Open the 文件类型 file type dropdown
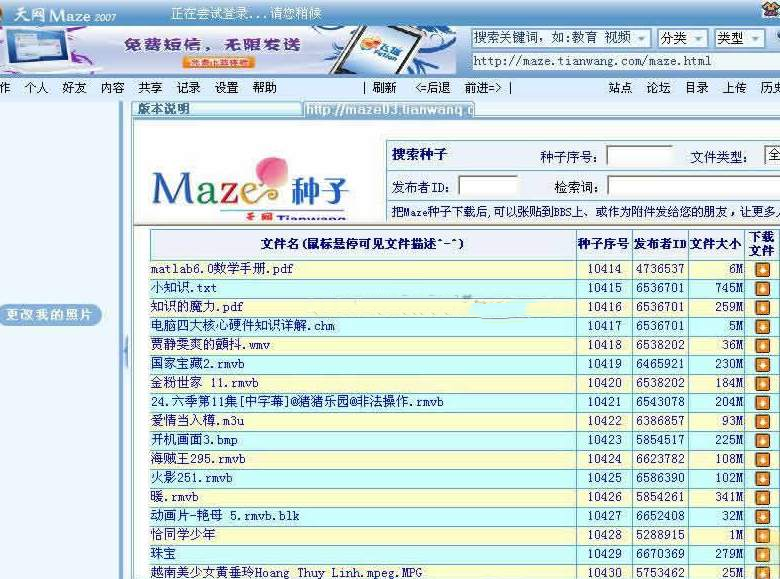Image resolution: width=780 pixels, height=579 pixels. point(772,155)
